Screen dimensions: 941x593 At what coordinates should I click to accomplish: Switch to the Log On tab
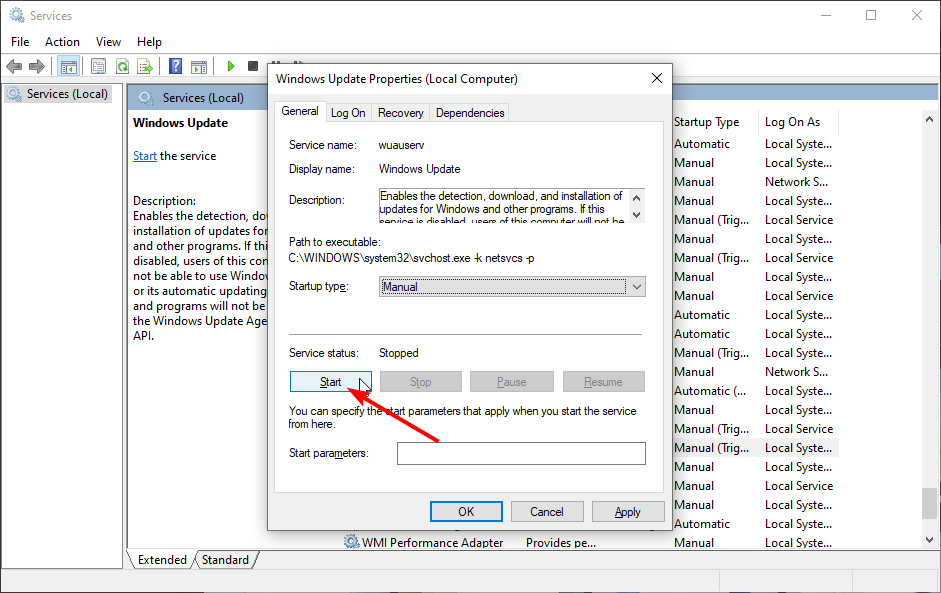(348, 113)
